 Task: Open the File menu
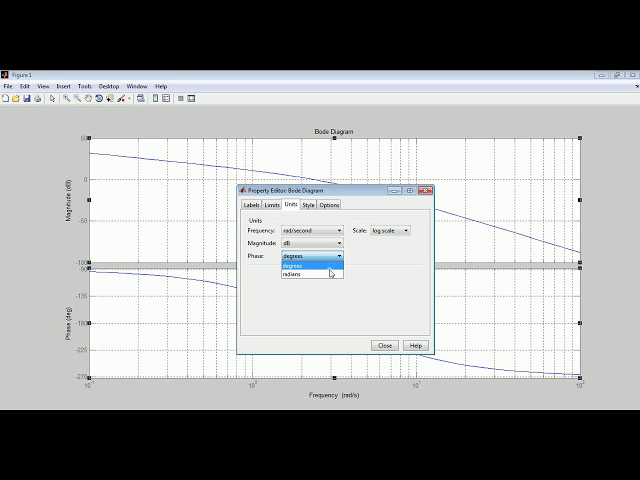(x=8, y=87)
